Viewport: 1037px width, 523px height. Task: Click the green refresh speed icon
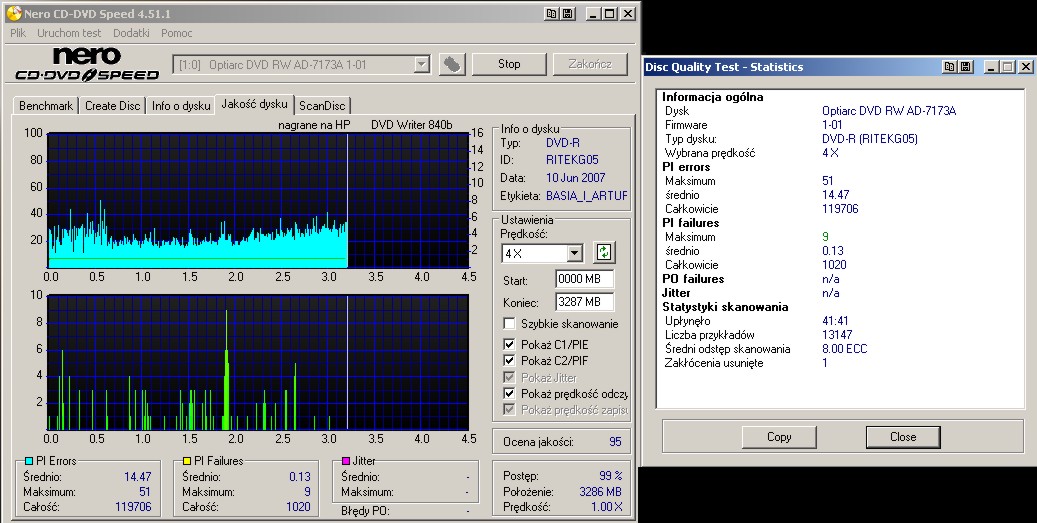click(603, 252)
